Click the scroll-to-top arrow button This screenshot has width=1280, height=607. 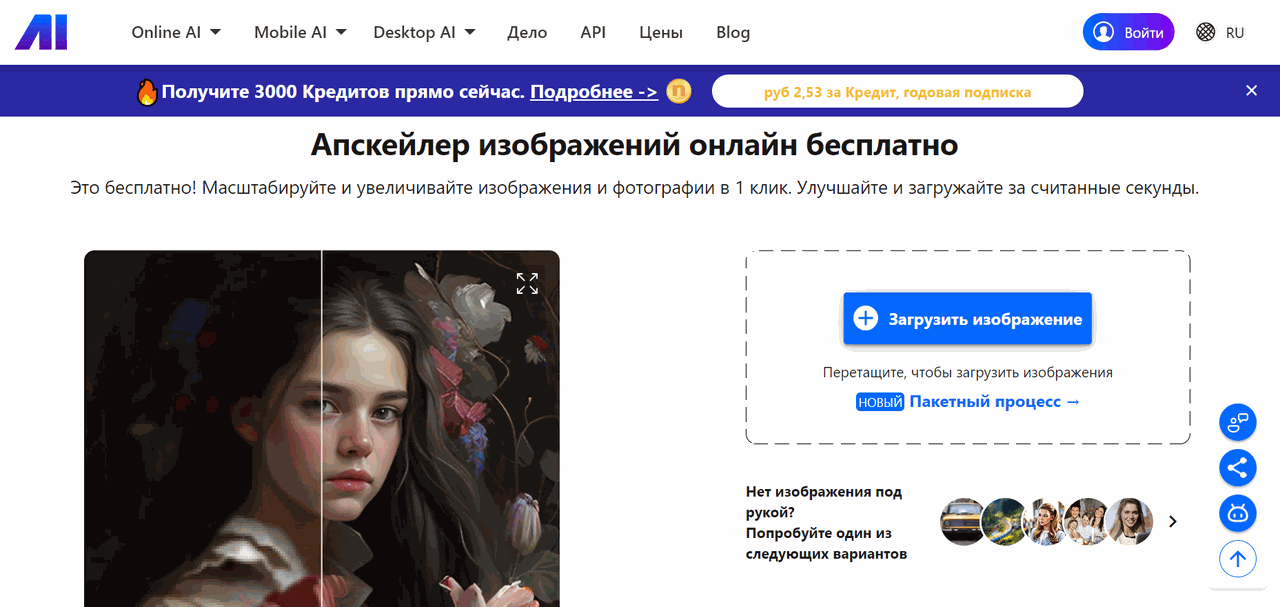click(x=1238, y=559)
